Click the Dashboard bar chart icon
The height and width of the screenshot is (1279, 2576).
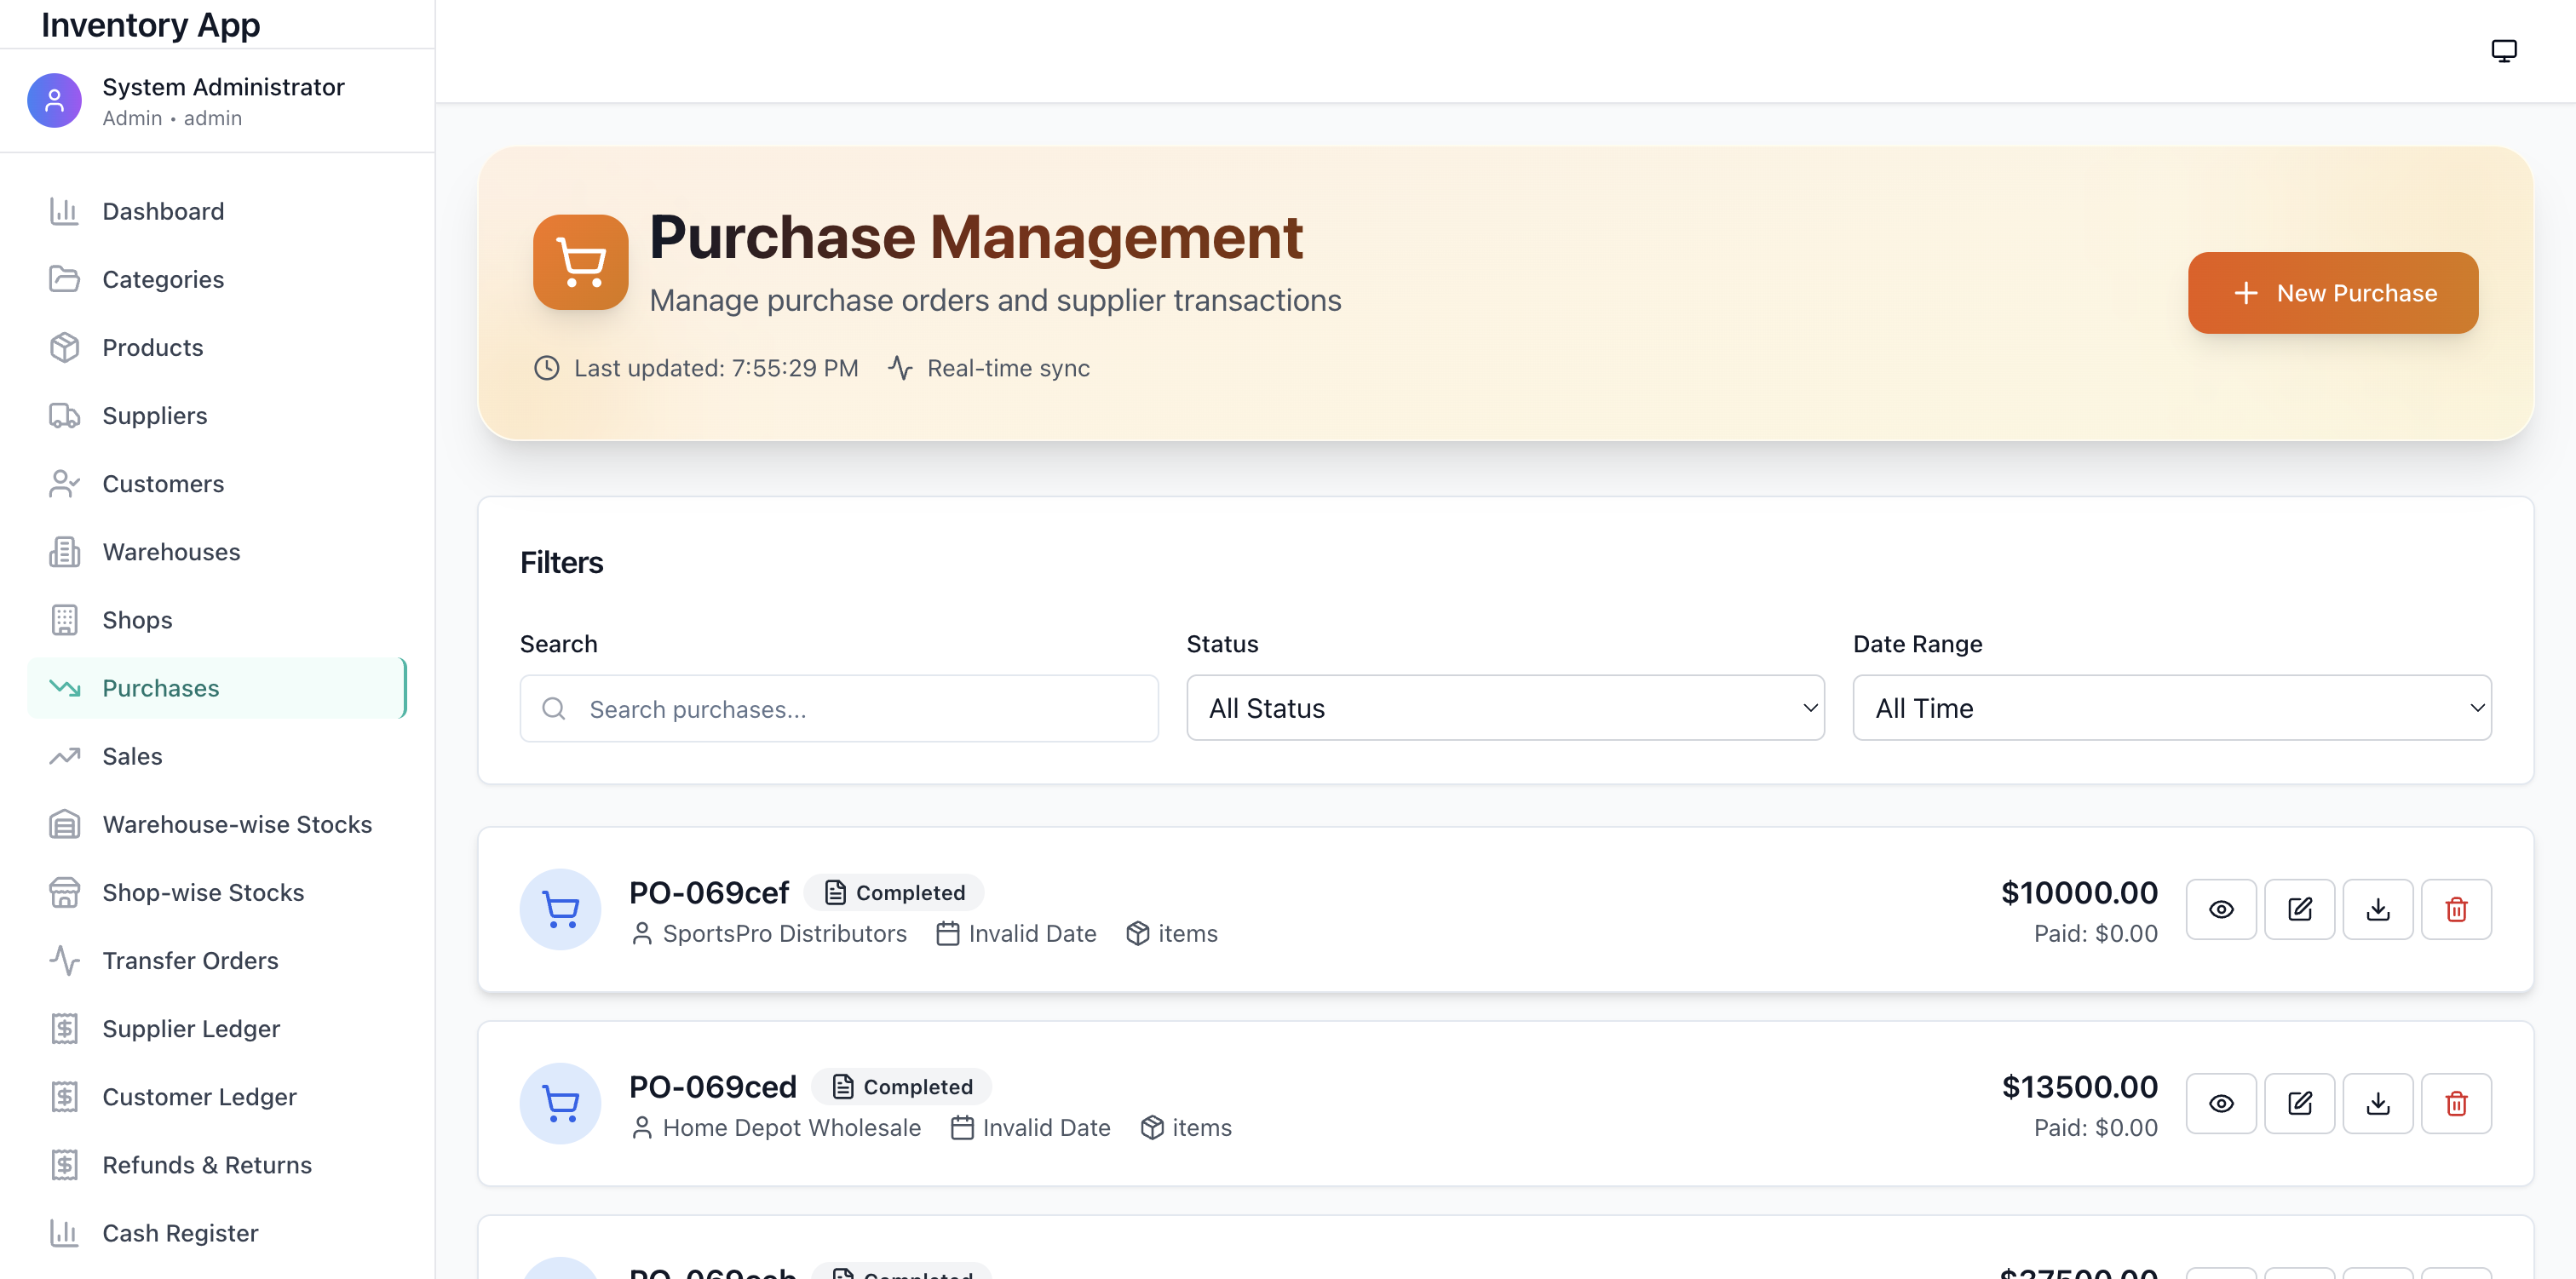[x=64, y=211]
